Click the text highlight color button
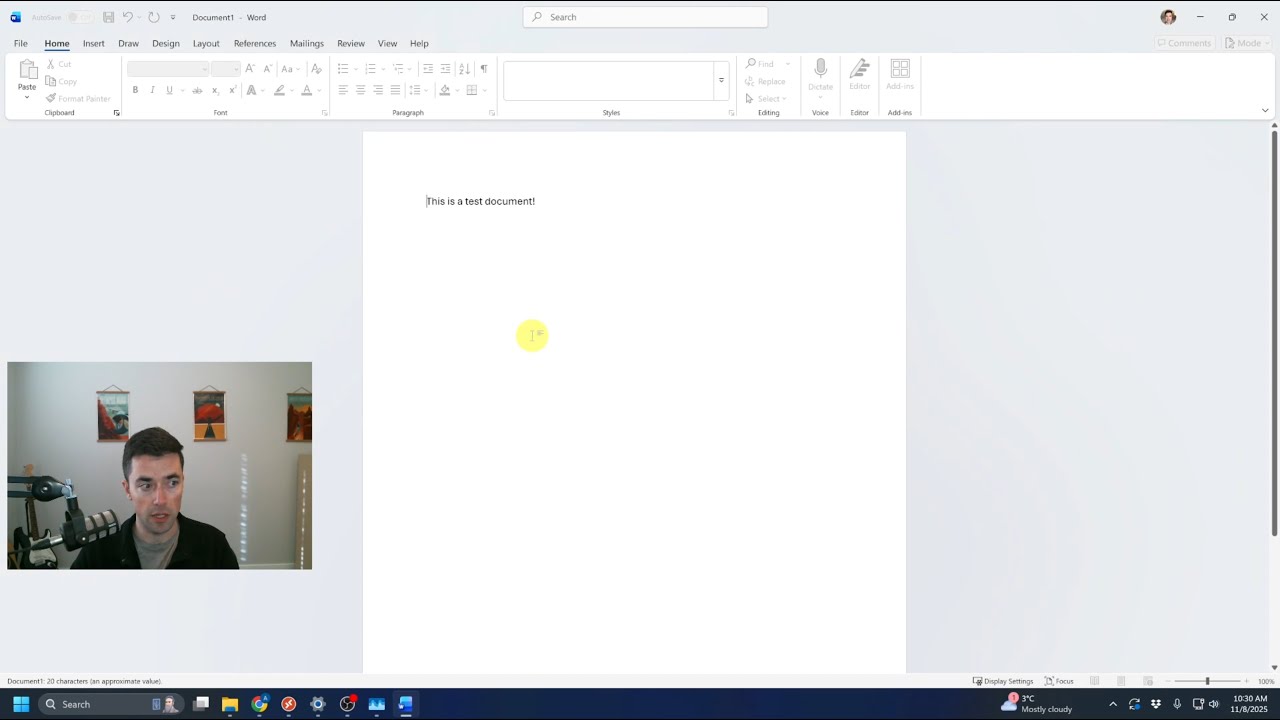The image size is (1280, 720). tap(280, 90)
